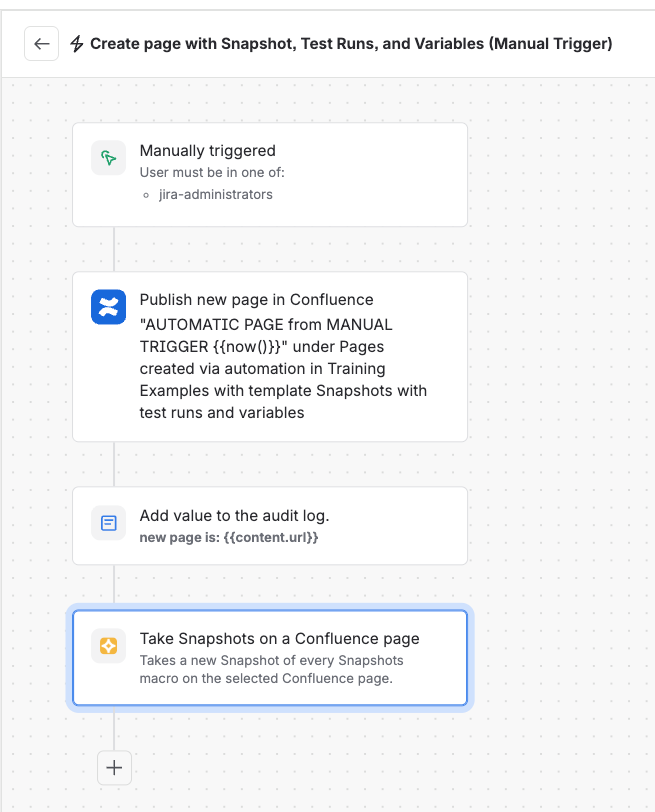Click the 'User must be in one of' text
Image resolution: width=655 pixels, height=812 pixels.
[x=212, y=172]
